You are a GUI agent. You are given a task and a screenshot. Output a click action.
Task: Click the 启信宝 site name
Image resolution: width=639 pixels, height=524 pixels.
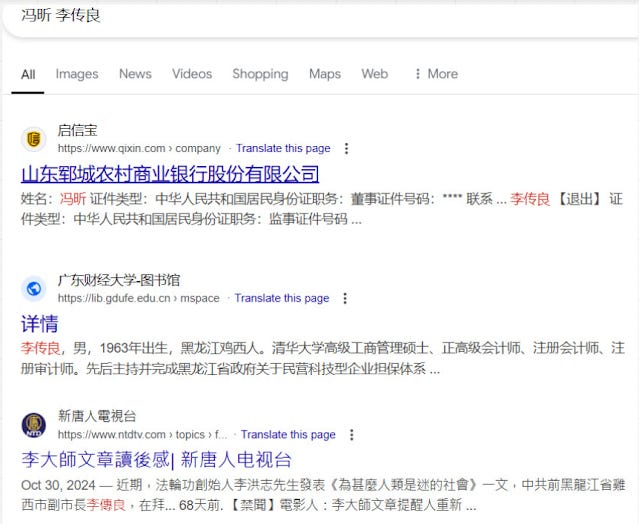pos(77,130)
